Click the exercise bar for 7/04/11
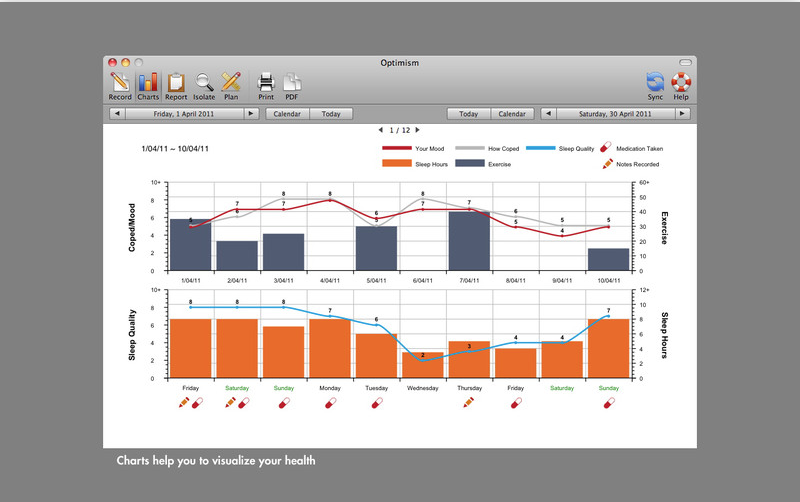Image resolution: width=800 pixels, height=502 pixels. [469, 241]
